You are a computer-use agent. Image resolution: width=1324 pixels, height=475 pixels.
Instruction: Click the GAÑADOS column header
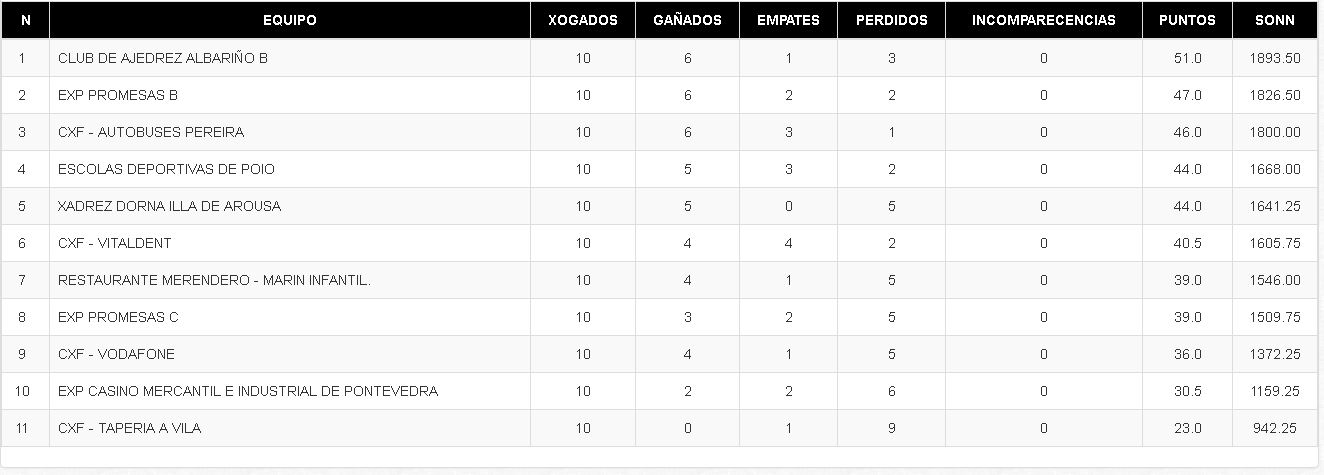coord(687,20)
